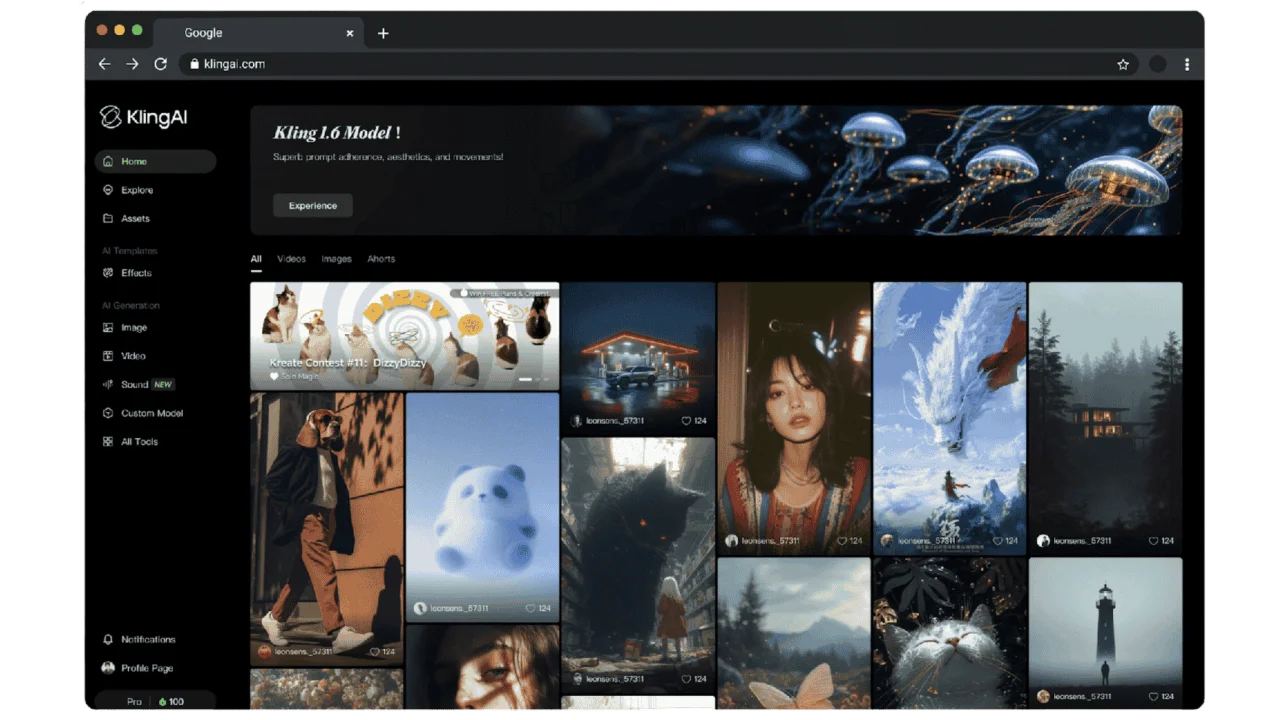Screen dimensions: 1280x720
Task: Click the Experience button on banner
Action: [x=313, y=206]
